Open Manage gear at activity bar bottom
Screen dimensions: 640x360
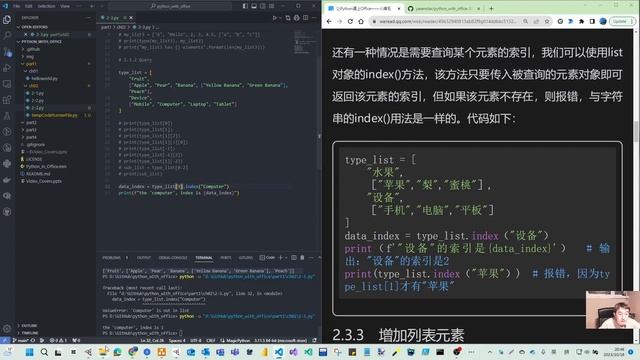(7, 328)
